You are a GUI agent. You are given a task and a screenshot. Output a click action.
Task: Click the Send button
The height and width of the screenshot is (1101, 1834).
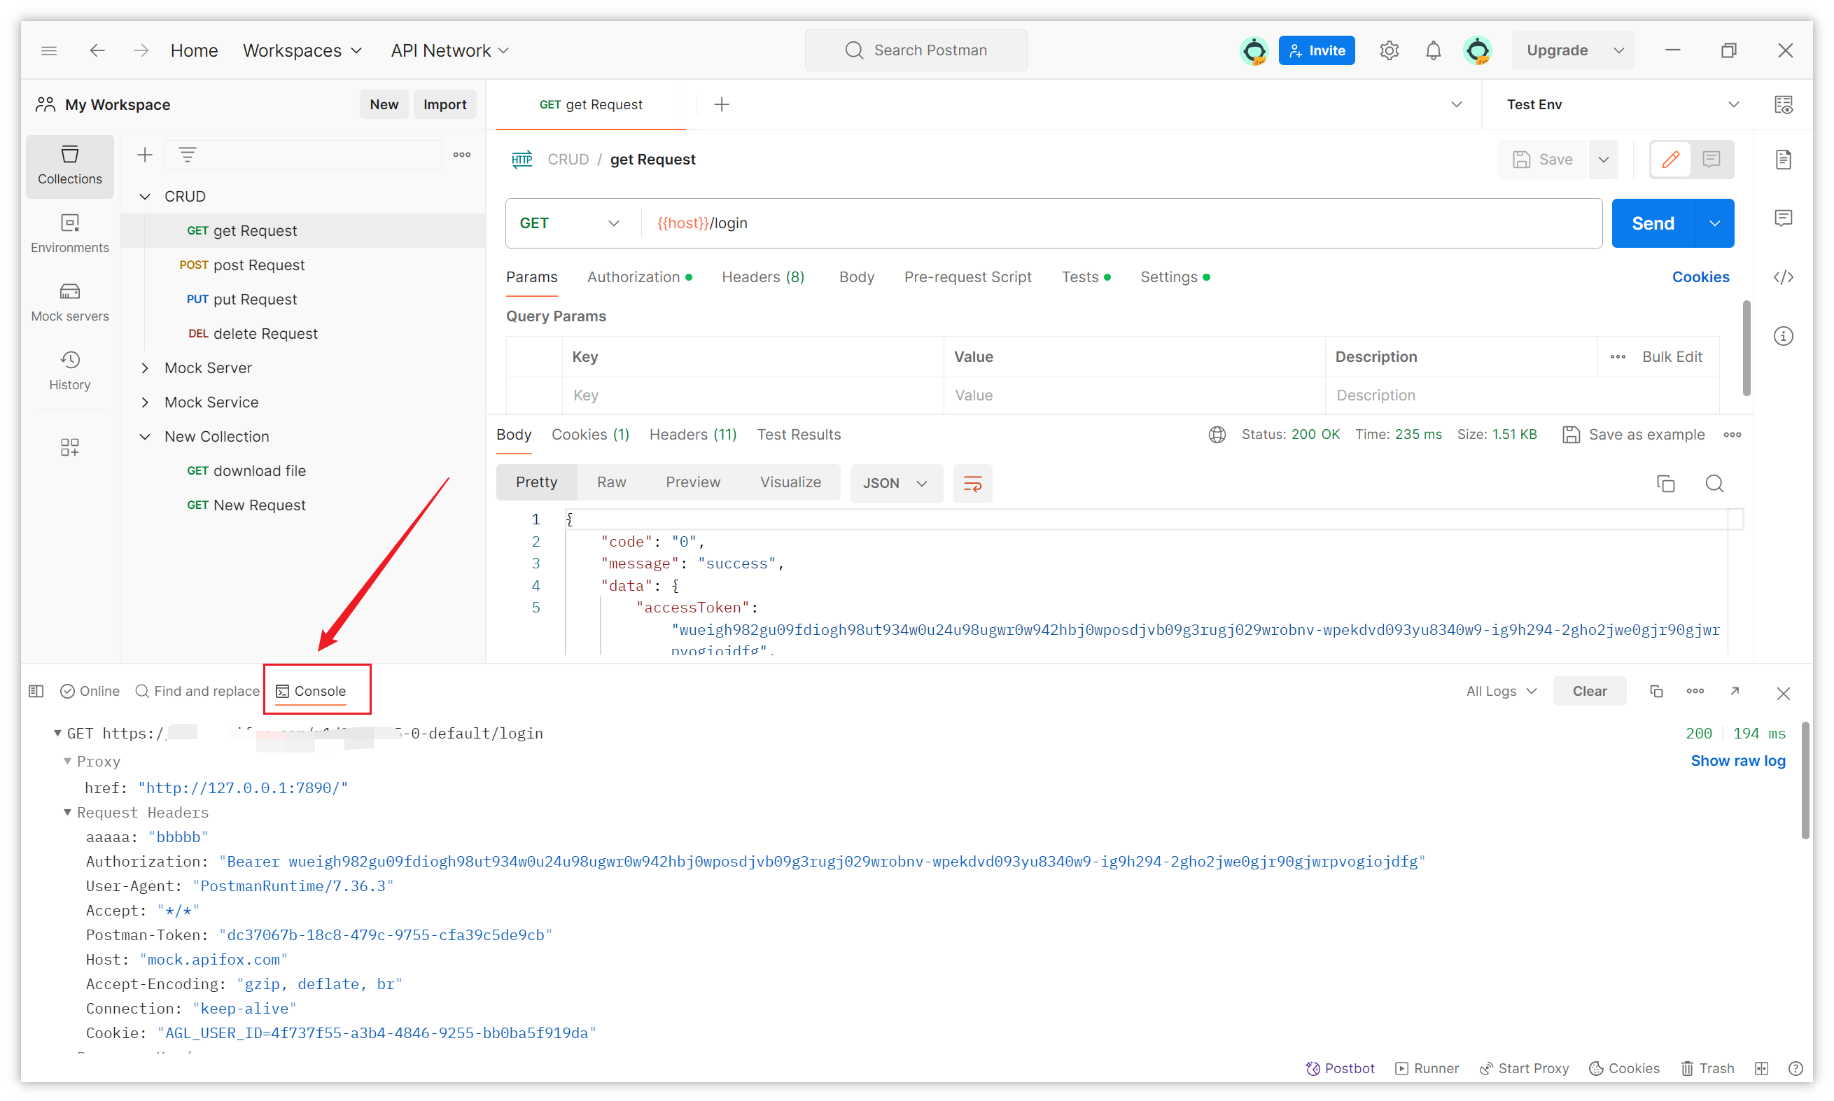[x=1652, y=223]
